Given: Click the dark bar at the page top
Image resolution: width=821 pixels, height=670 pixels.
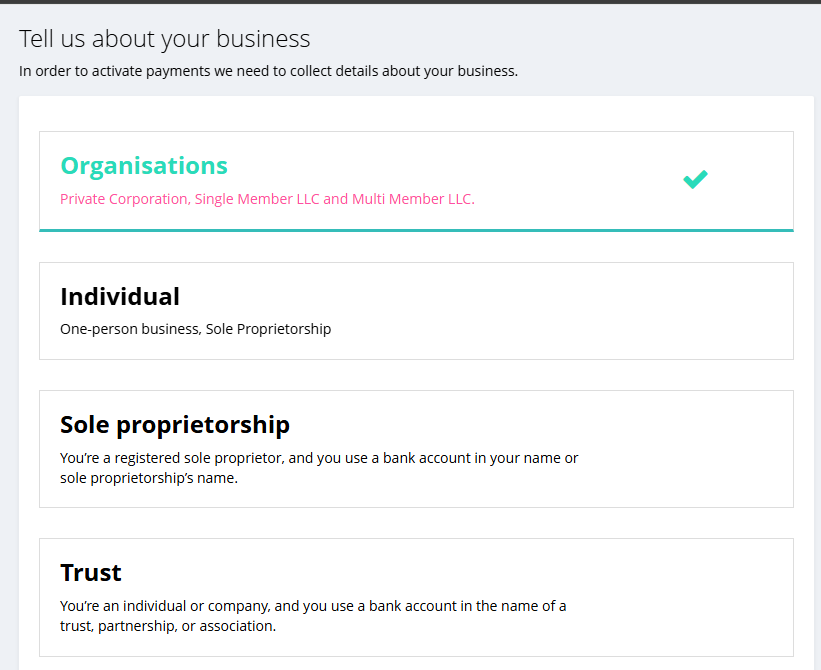Looking at the screenshot, I should pos(410,2).
